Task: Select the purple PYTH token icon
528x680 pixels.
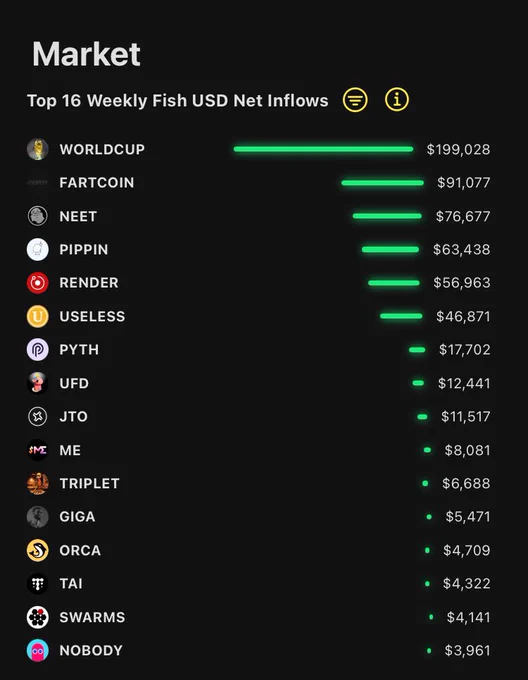Action: coord(38,350)
